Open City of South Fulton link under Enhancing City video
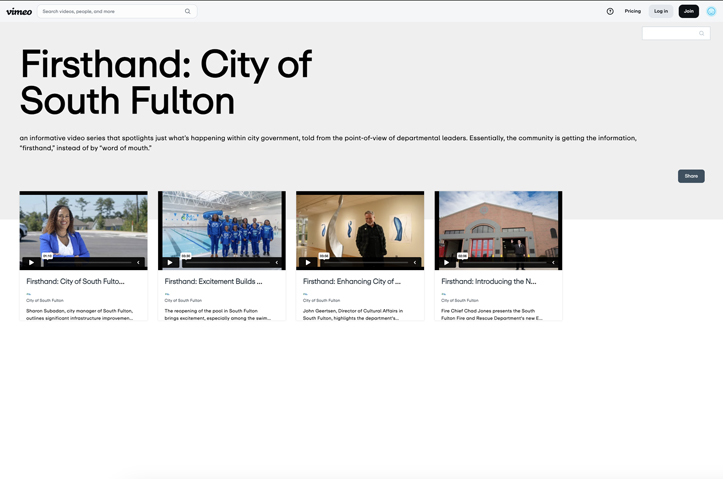723x479 pixels. pos(321,301)
